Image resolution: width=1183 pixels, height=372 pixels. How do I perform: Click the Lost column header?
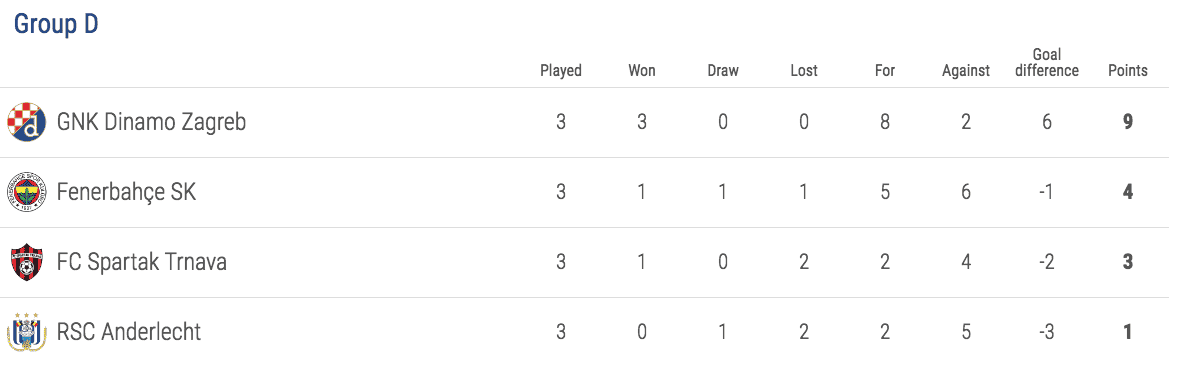[x=804, y=71]
